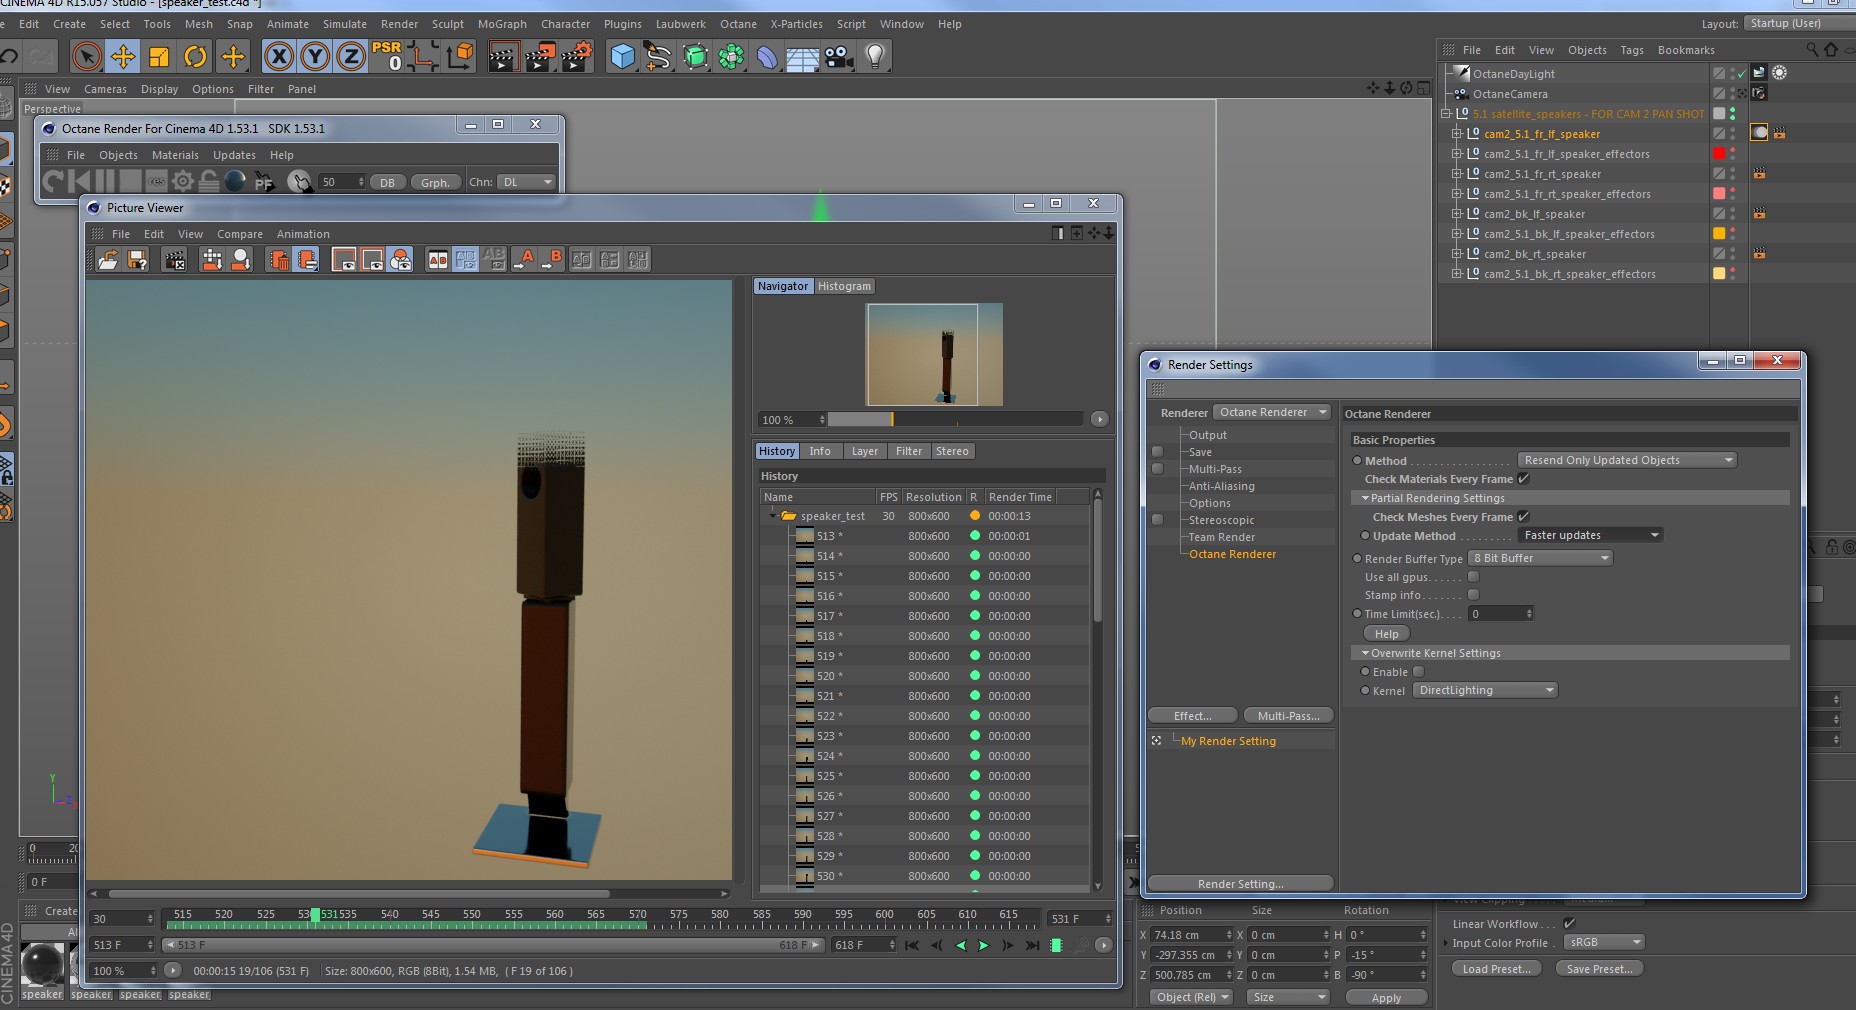
Task: Select the Rotate tool in the main toolbar
Action: [196, 57]
